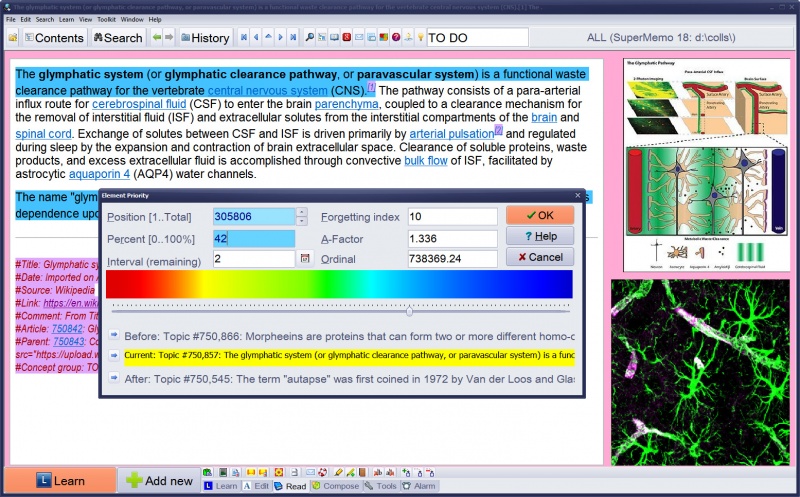Image resolution: width=800 pixels, height=497 pixels.
Task: Click the lightbulb icon beside TO DO
Action: 420,37
